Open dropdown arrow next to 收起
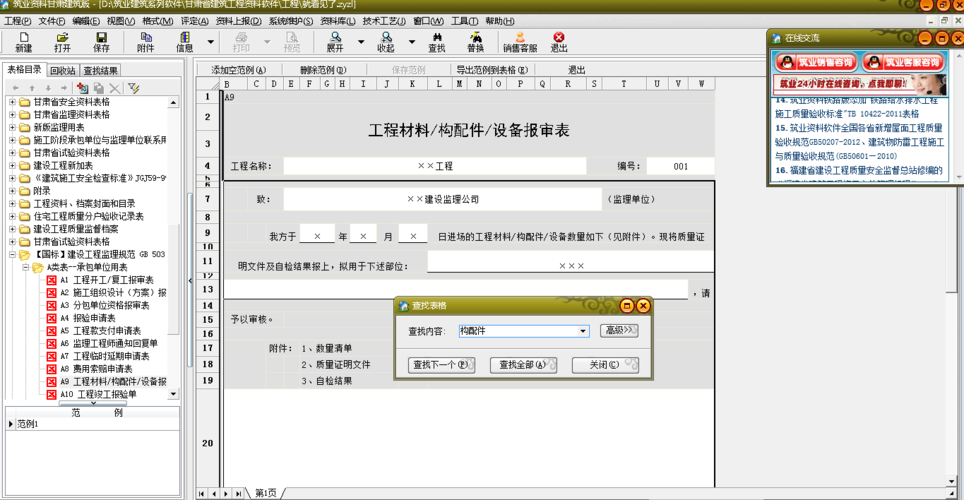This screenshot has height=500, width=964. (412, 42)
